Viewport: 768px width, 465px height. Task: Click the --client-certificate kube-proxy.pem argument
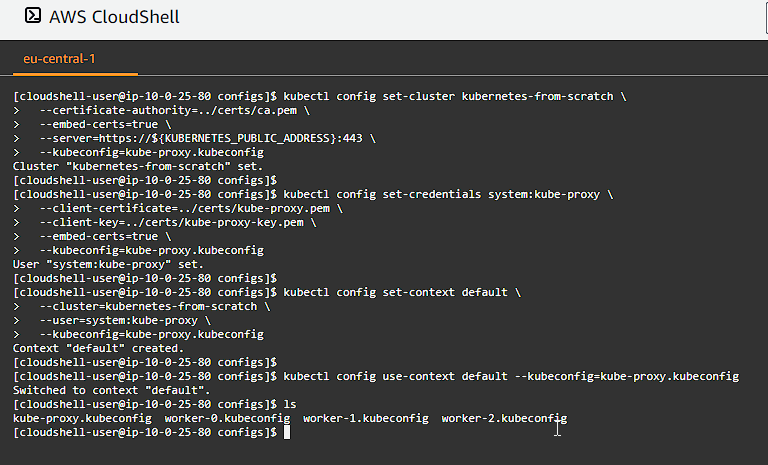click(185, 209)
